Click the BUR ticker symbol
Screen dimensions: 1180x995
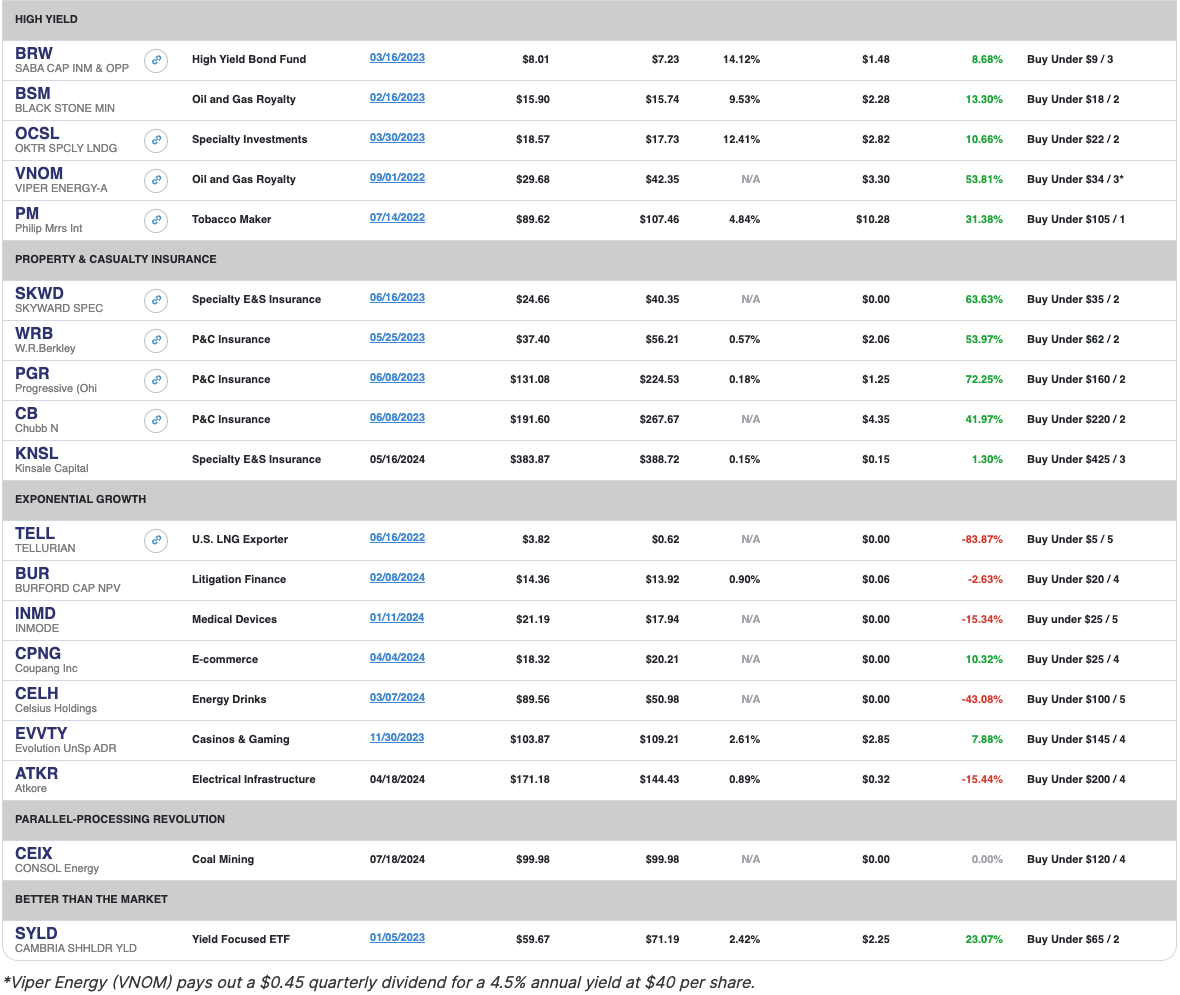(32, 573)
